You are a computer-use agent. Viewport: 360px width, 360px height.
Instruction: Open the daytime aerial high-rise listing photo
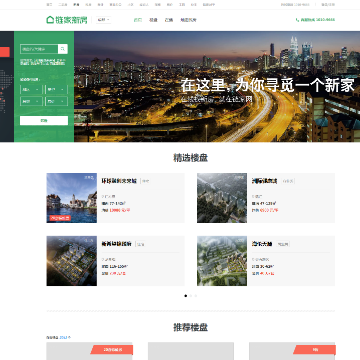tap(222, 198)
